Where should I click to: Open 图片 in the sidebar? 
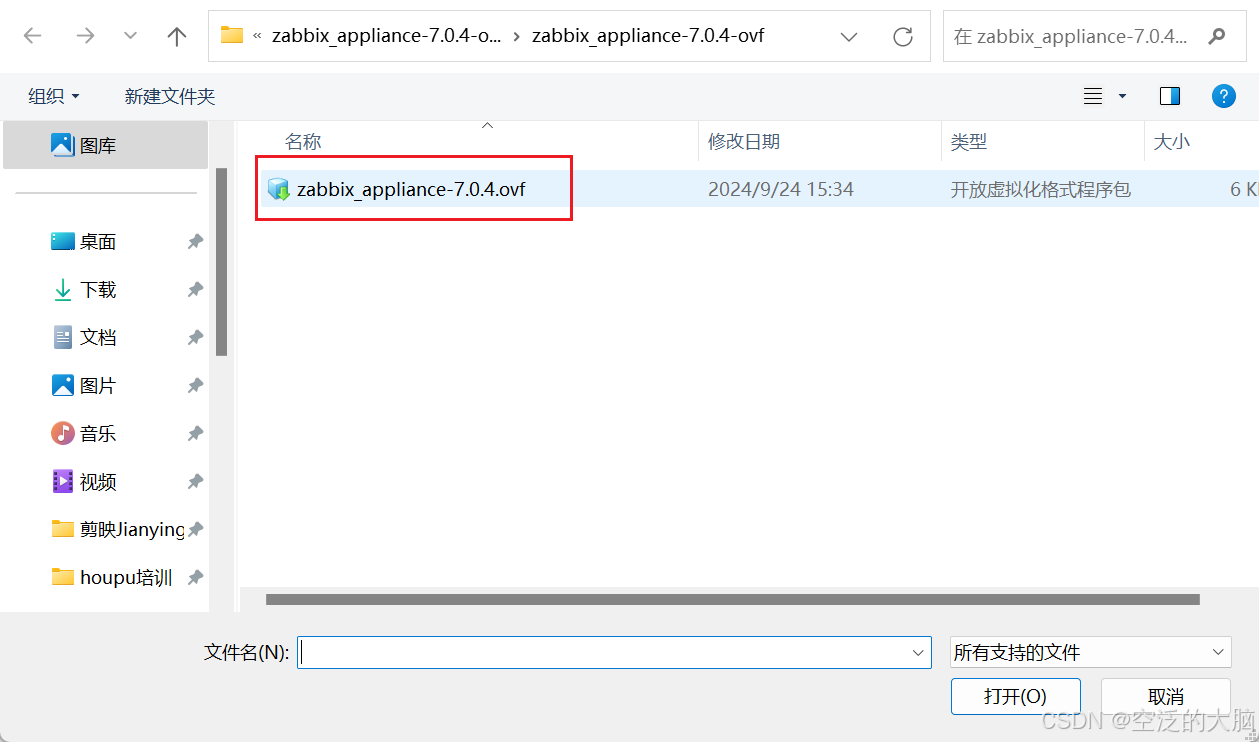(x=98, y=385)
